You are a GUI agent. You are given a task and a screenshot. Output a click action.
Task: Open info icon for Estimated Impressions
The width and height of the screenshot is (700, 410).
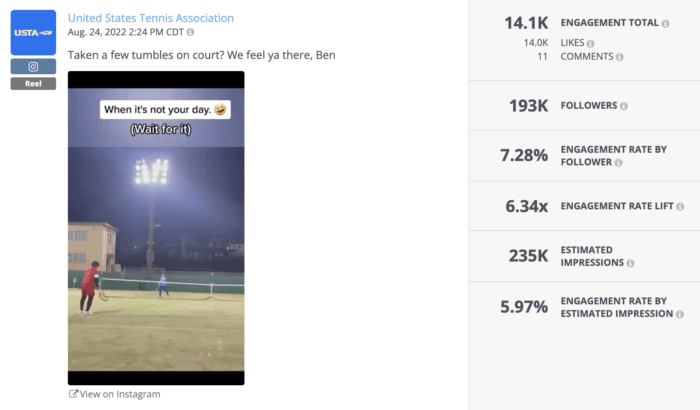coord(630,264)
